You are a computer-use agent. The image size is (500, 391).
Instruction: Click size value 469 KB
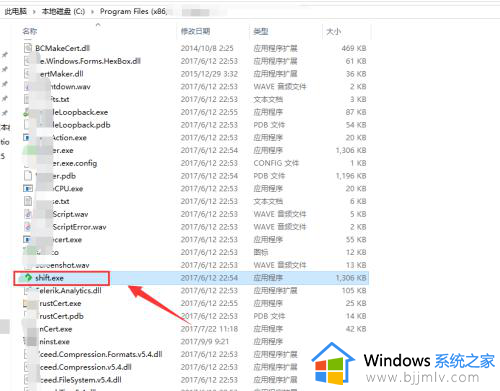coord(354,48)
